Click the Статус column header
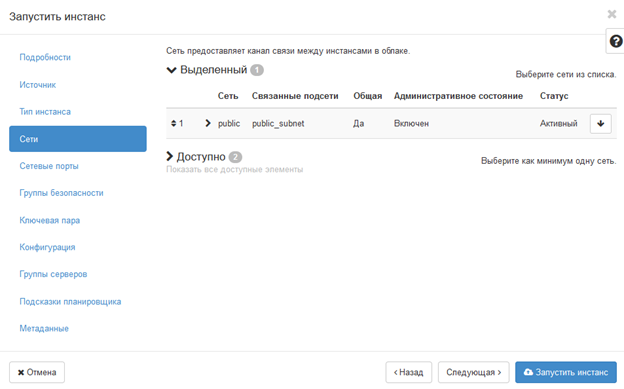This screenshot has height=389, width=624. click(554, 96)
